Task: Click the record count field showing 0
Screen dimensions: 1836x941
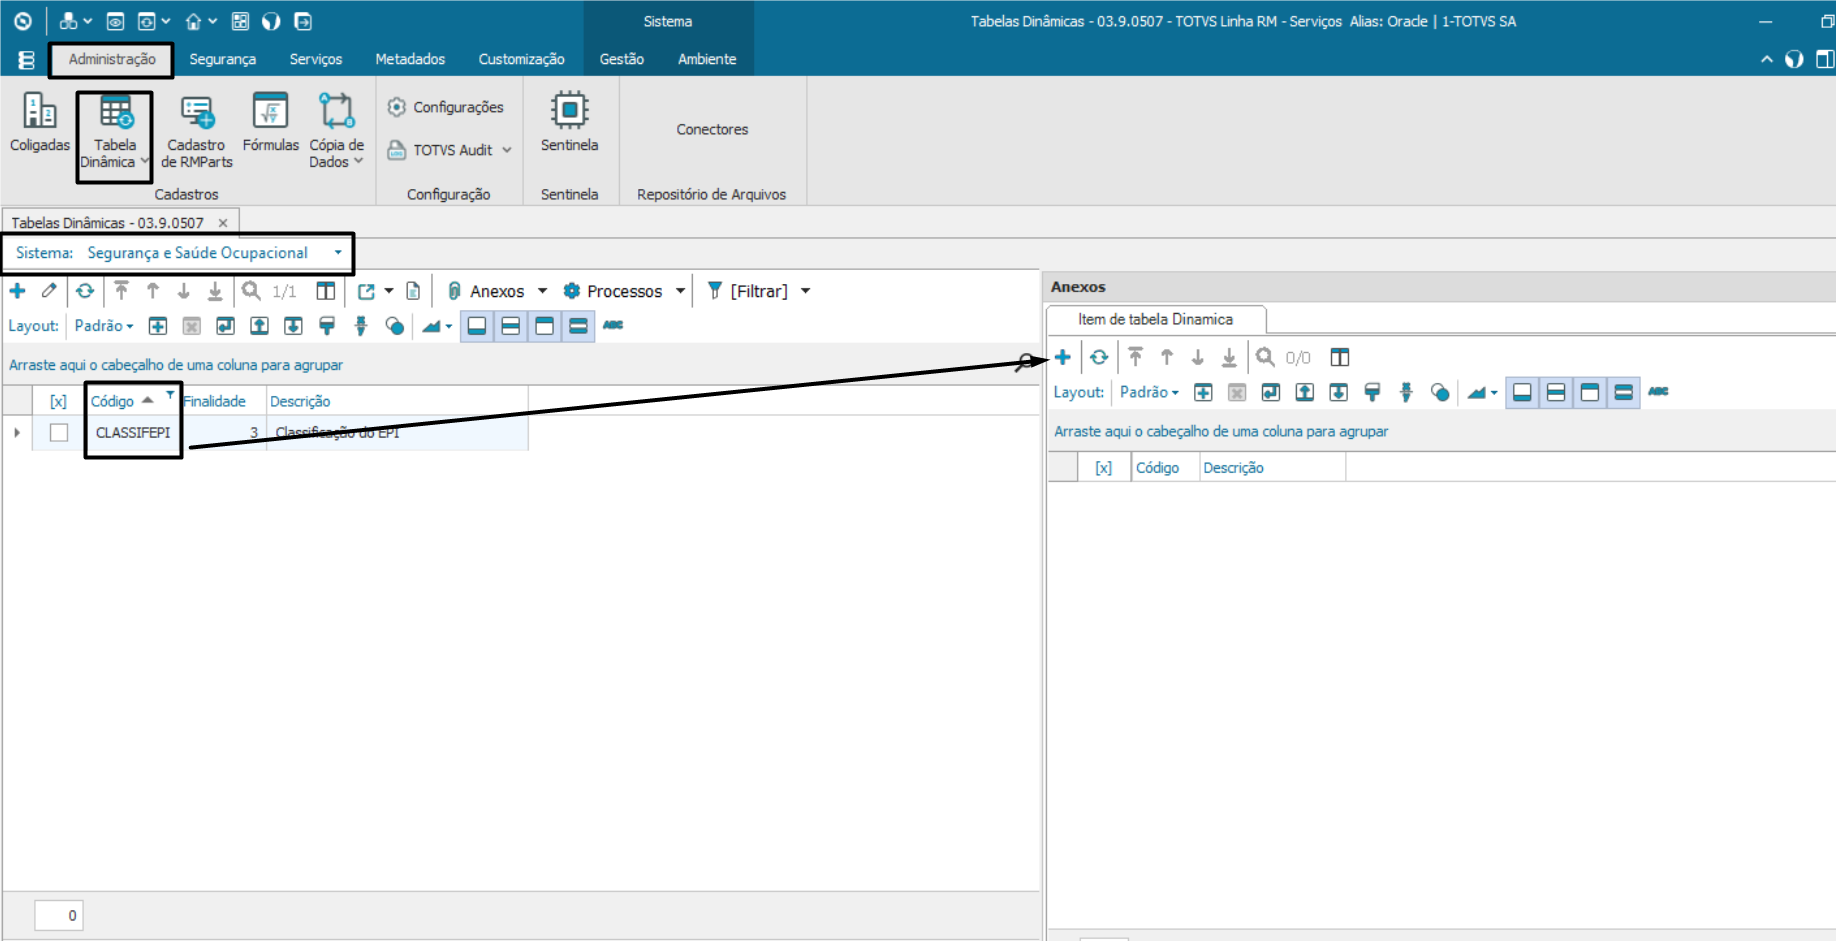Action: [59, 915]
